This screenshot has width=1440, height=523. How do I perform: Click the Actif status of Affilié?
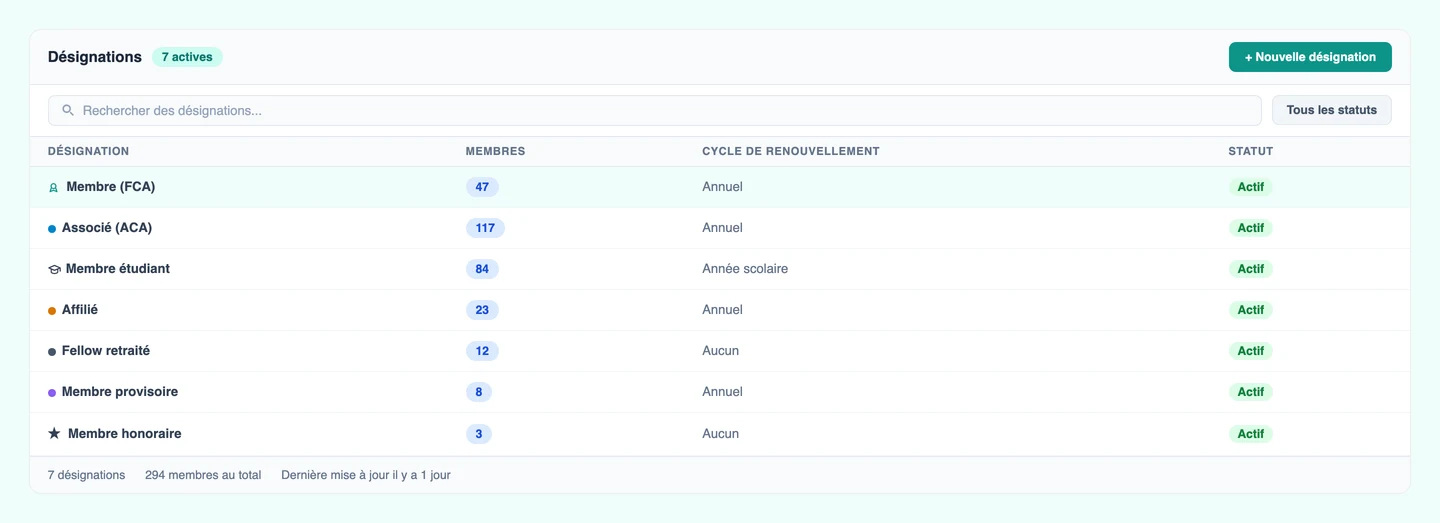pyautogui.click(x=1251, y=310)
